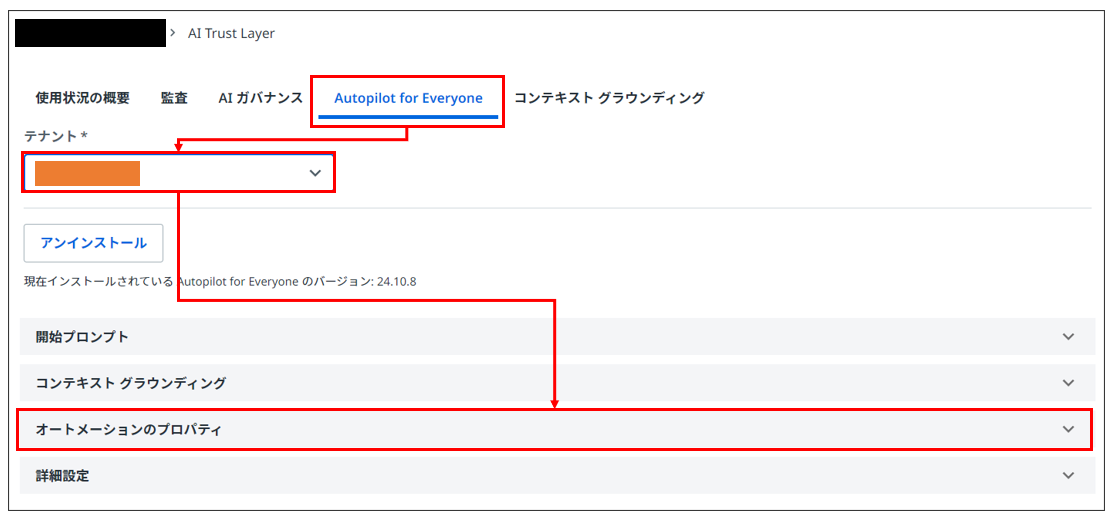Click the アンインストール button
The width and height of the screenshot is (1113, 518).
(94, 243)
